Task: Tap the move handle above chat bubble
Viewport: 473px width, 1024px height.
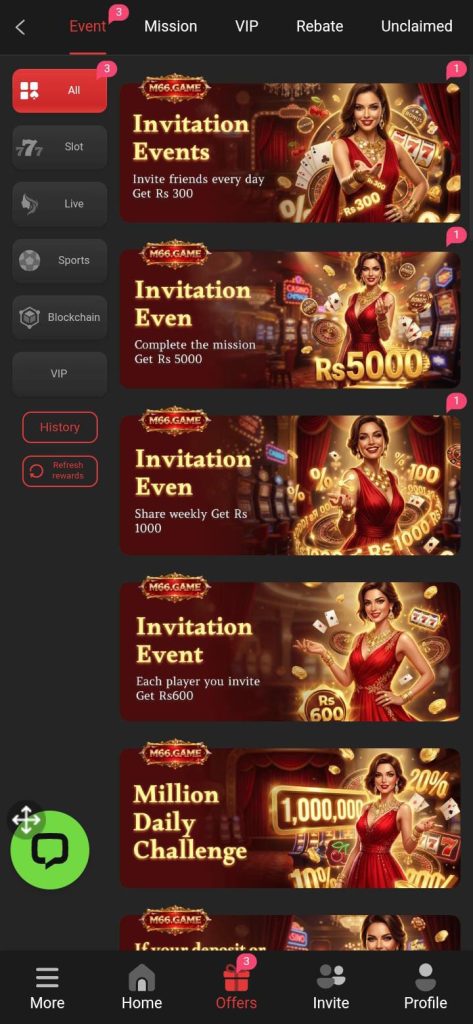Action: pyautogui.click(x=26, y=820)
